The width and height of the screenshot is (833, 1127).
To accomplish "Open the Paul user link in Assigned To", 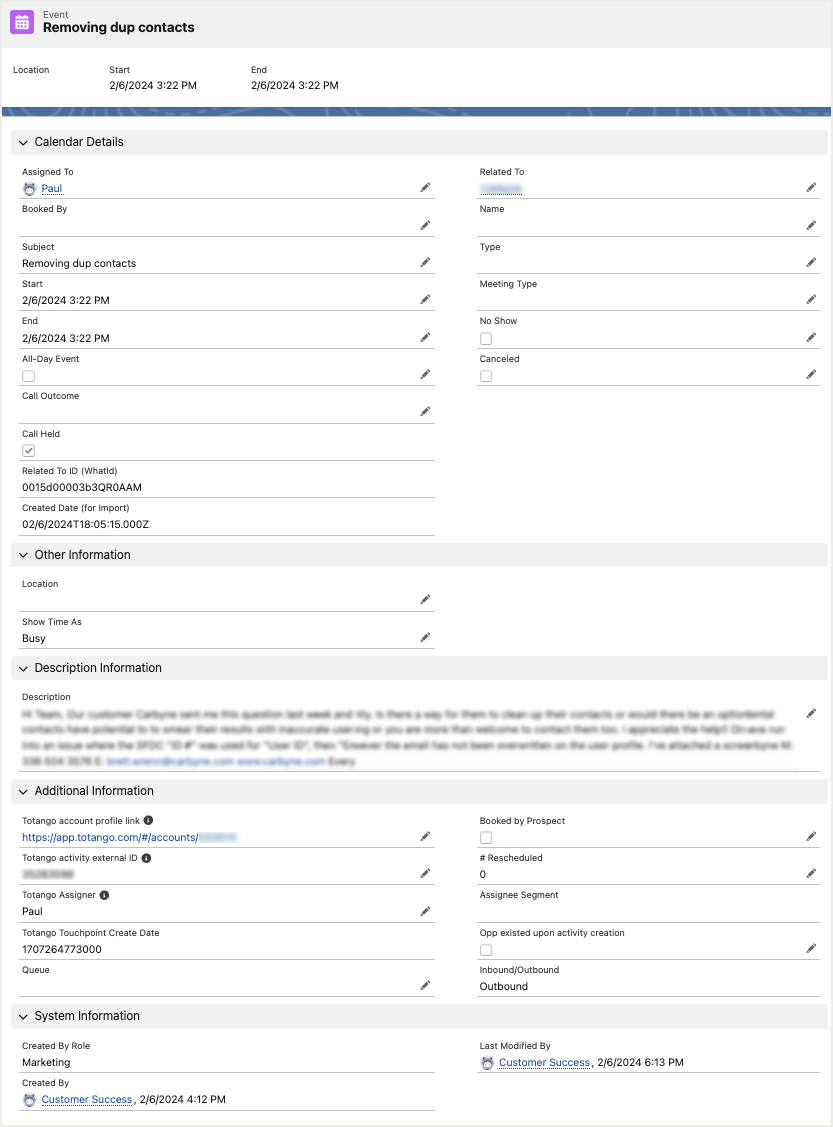I will pyautogui.click(x=52, y=188).
